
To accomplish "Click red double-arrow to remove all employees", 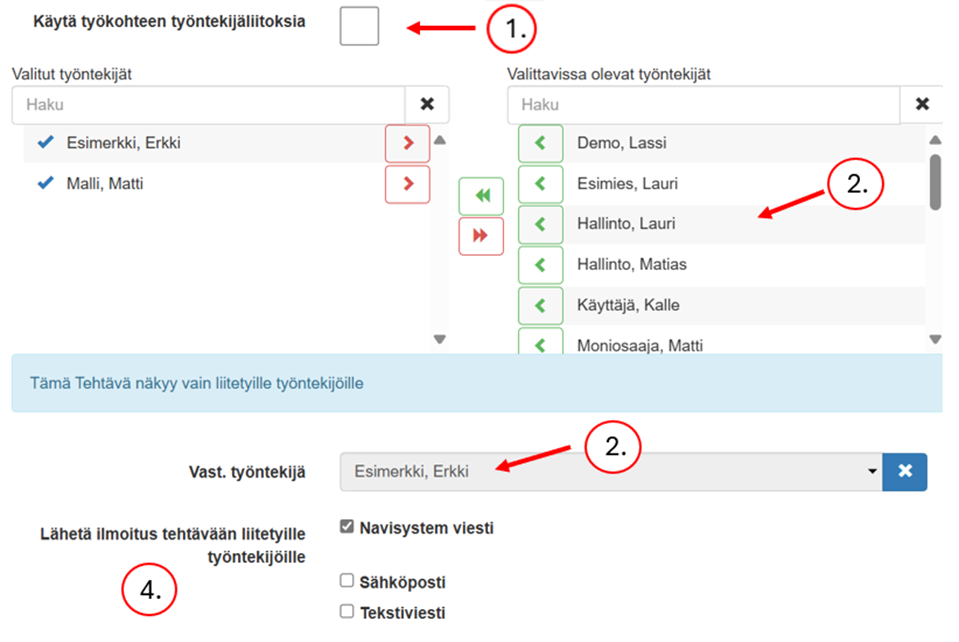I will click(x=481, y=235).
